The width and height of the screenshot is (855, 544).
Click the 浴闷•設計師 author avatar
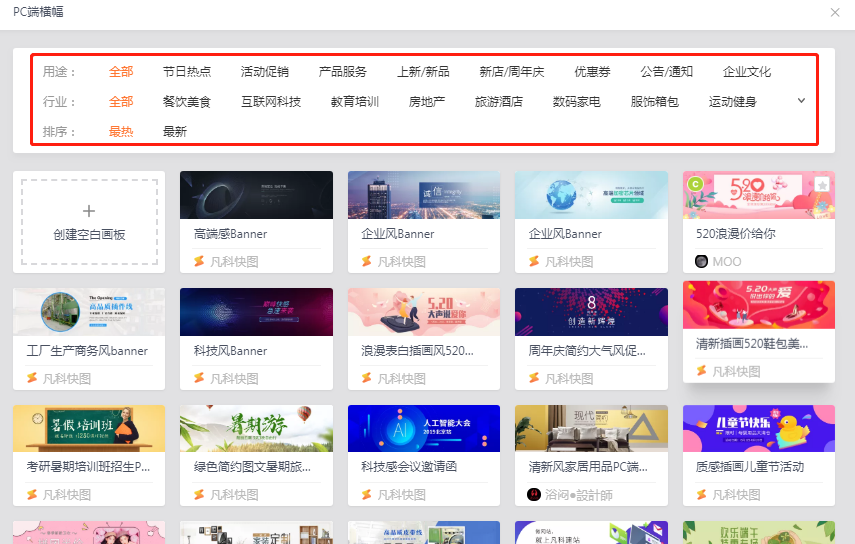tap(534, 494)
